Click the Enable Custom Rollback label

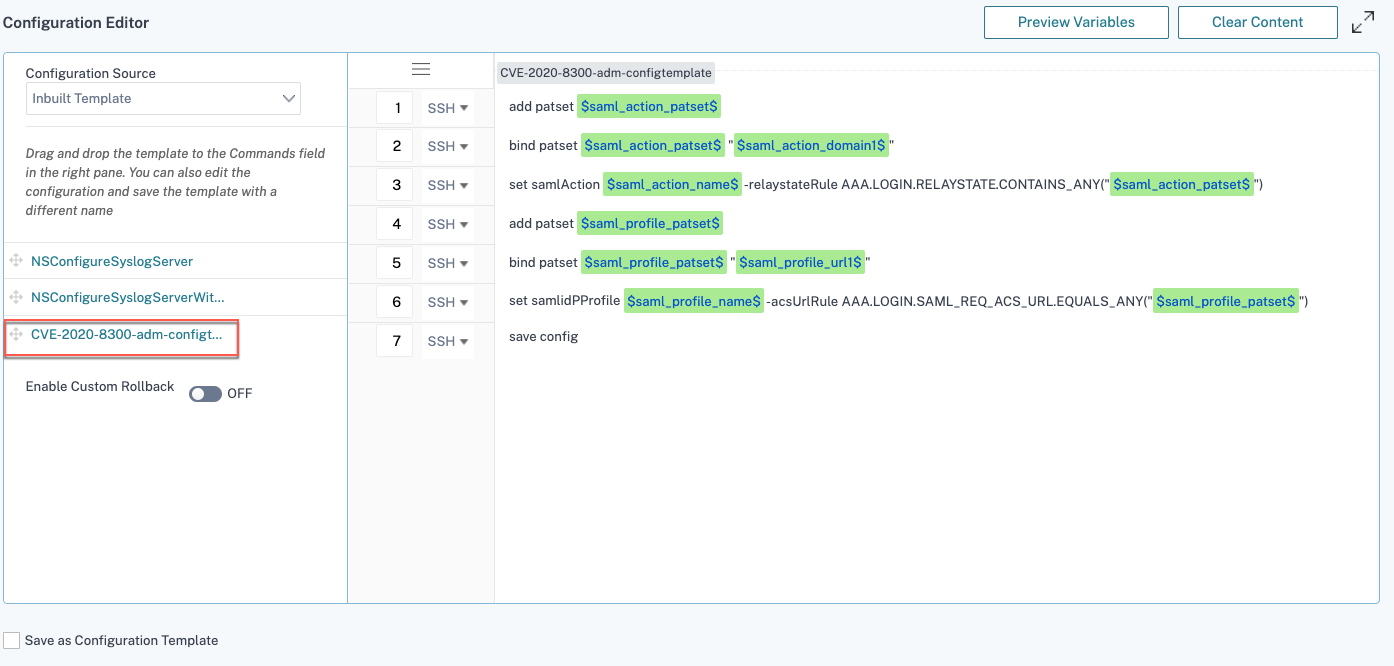coord(100,387)
